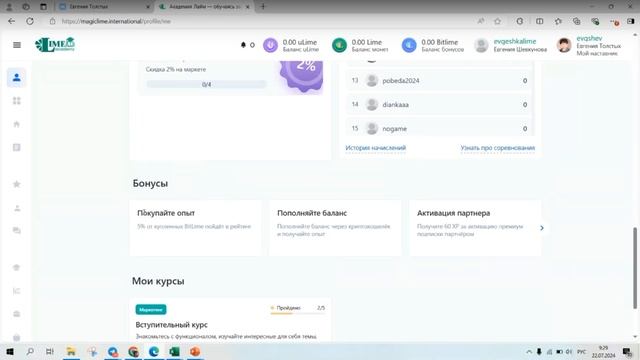Image resolution: width=640 pixels, height=360 pixels.
Task: Click the browser back arrow
Action: click(11, 21)
